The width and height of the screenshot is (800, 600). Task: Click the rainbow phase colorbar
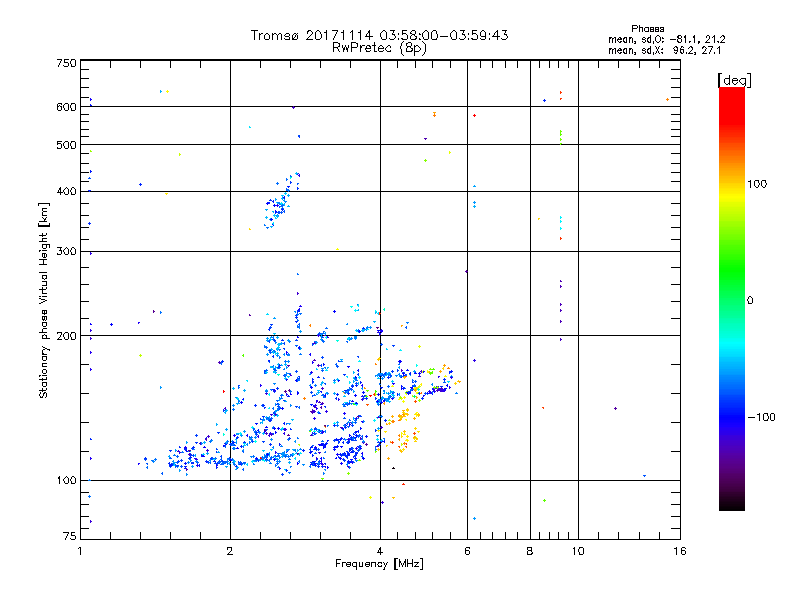(x=732, y=298)
